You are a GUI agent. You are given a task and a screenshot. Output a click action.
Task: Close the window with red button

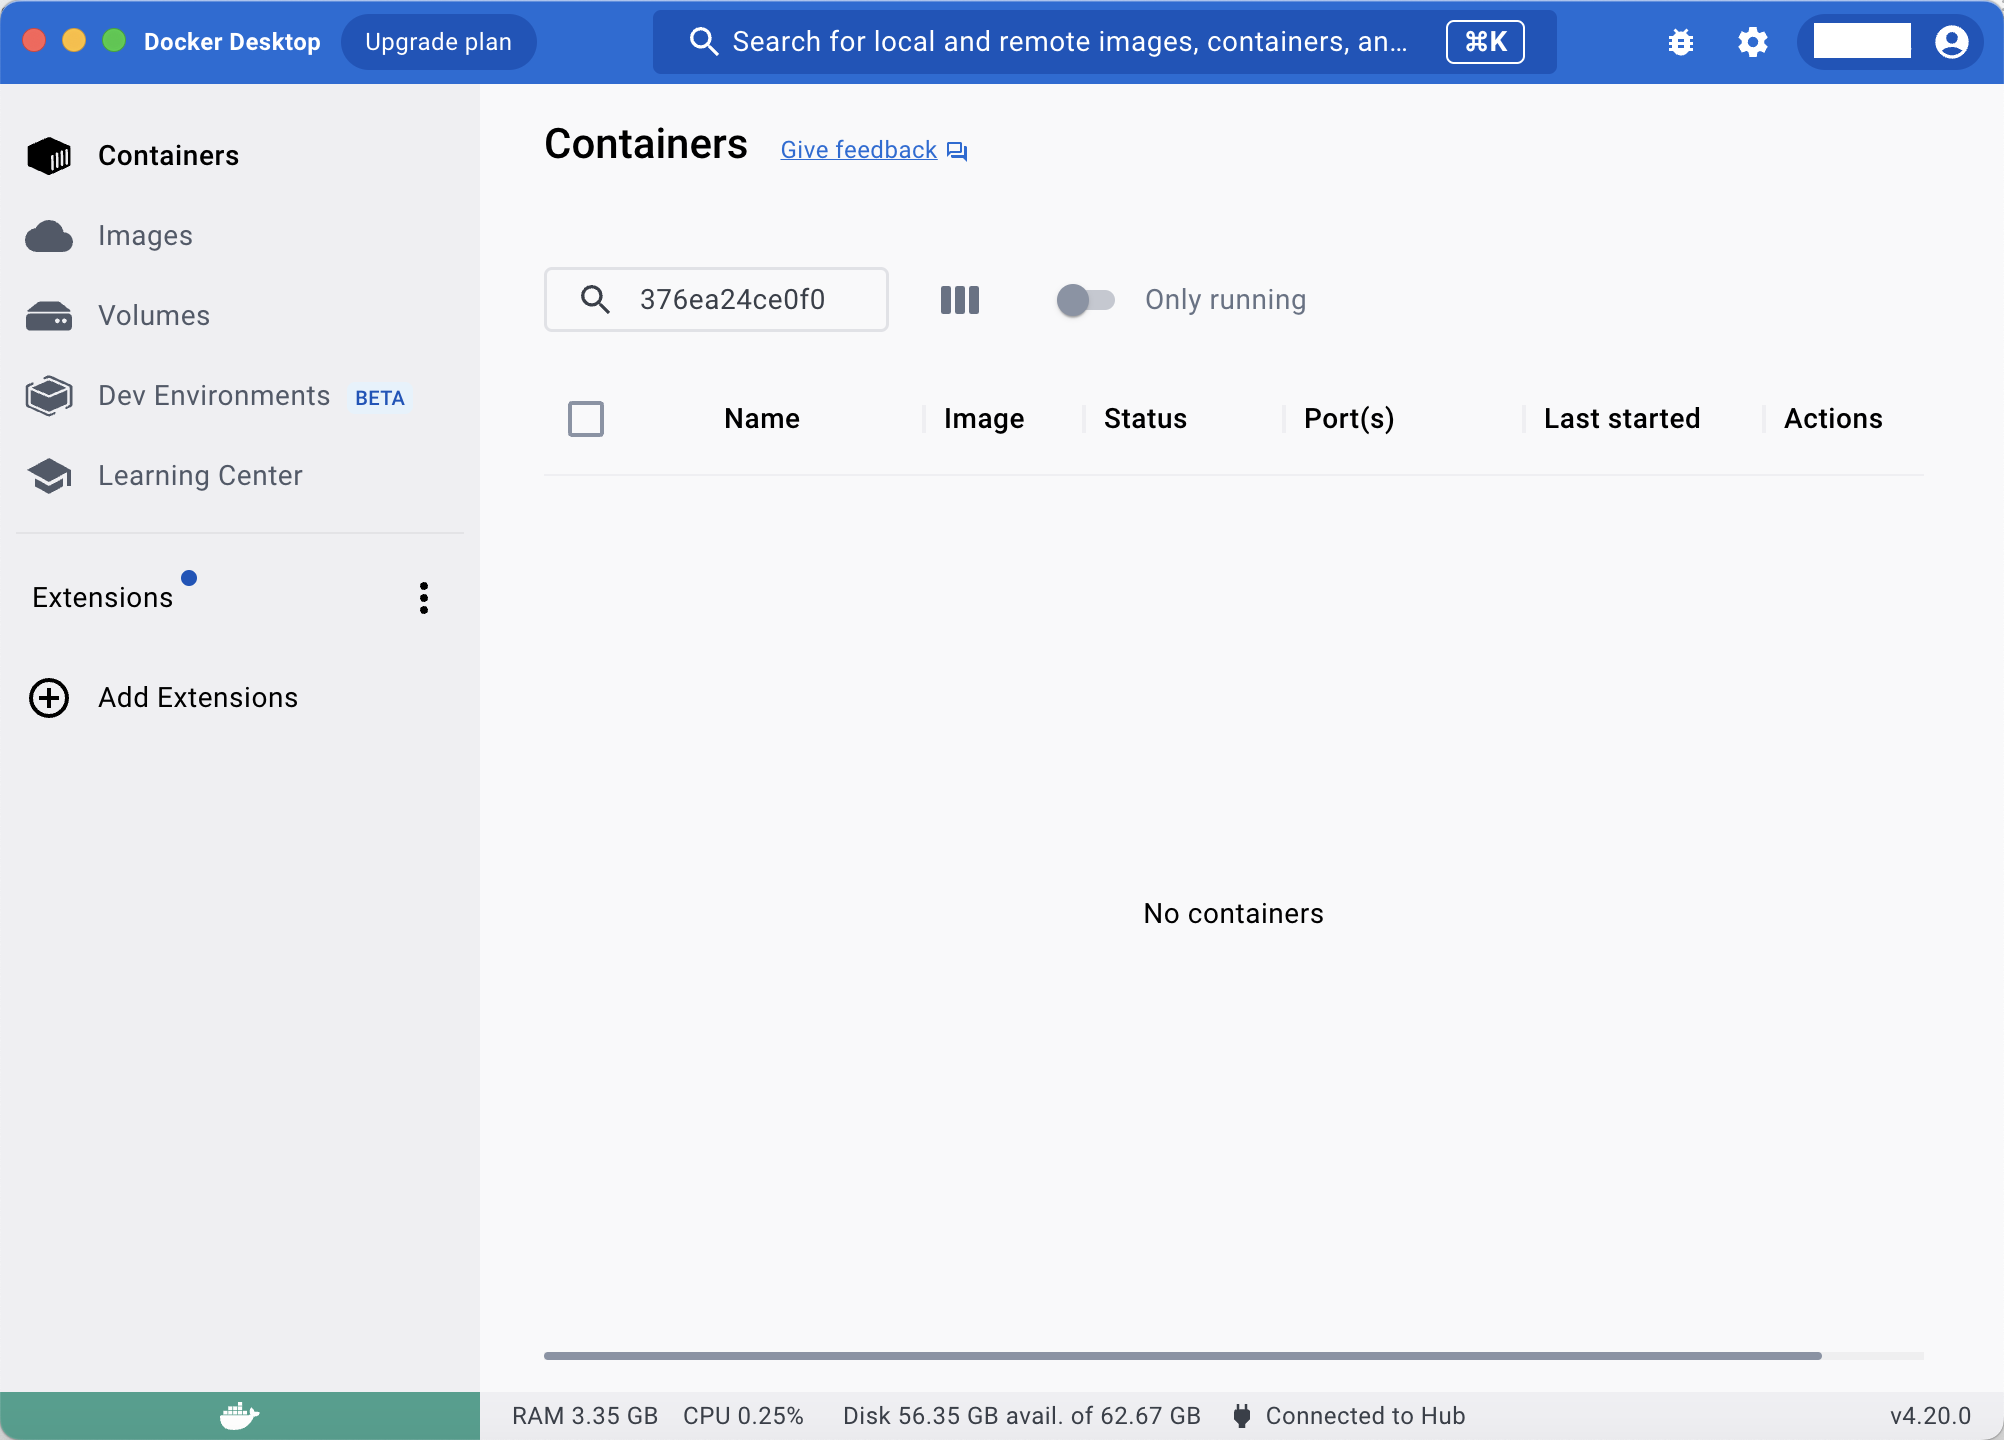coord(35,41)
